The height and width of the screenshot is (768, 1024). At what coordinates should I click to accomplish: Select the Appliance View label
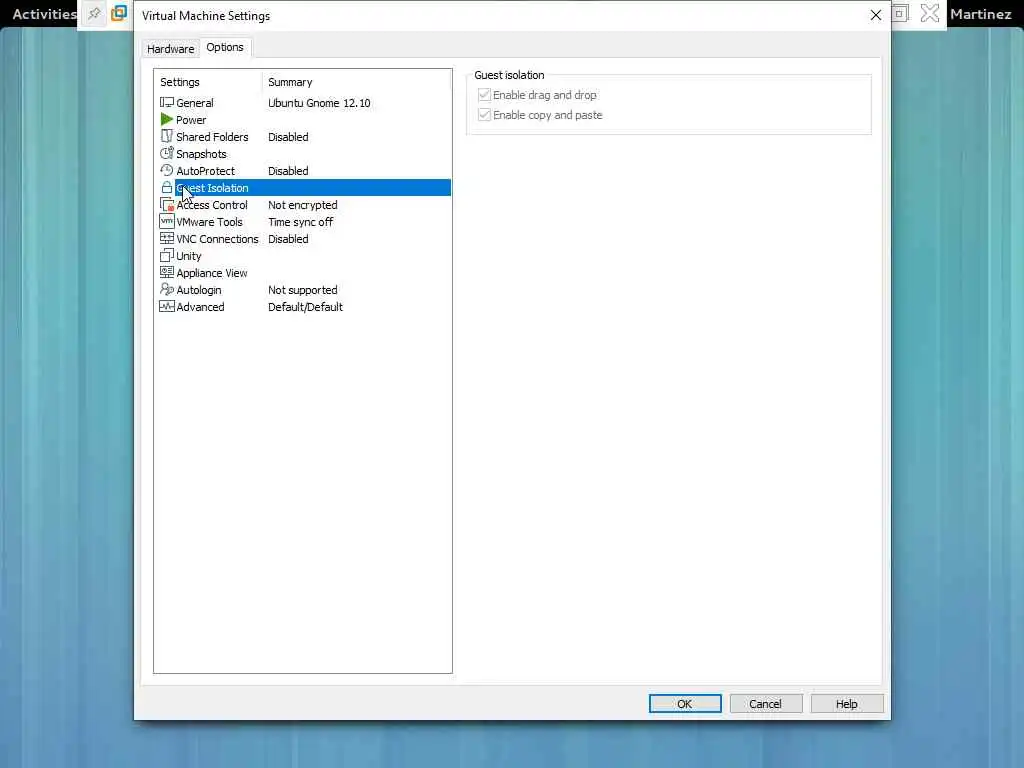click(x=212, y=272)
